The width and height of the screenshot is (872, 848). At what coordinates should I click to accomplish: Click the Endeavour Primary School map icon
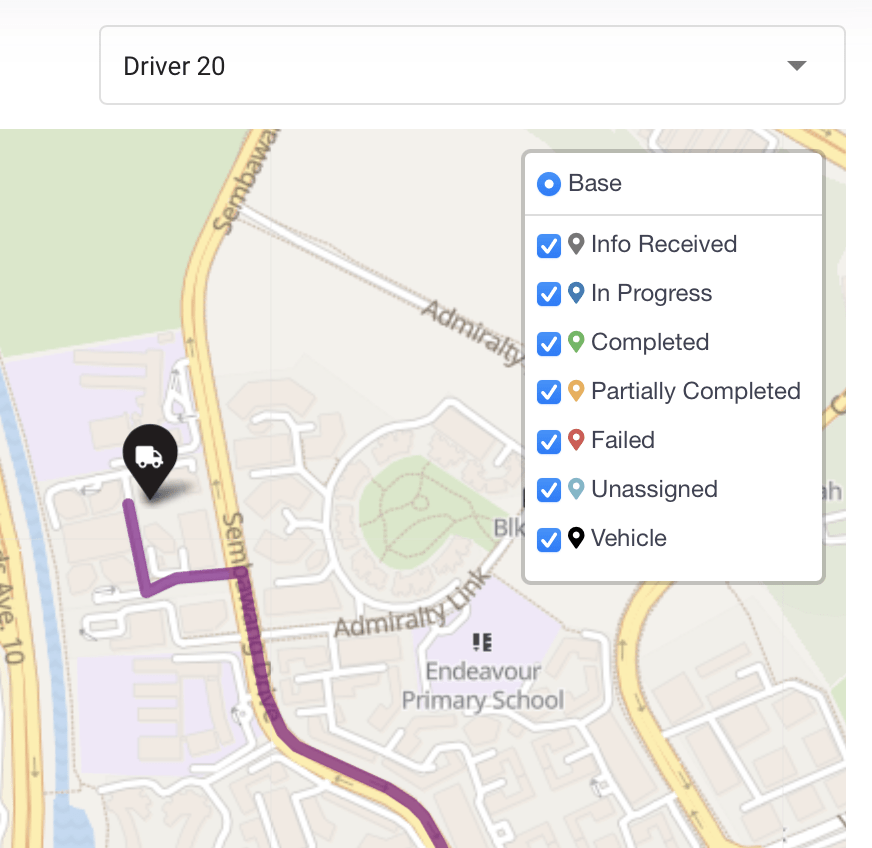click(x=482, y=642)
